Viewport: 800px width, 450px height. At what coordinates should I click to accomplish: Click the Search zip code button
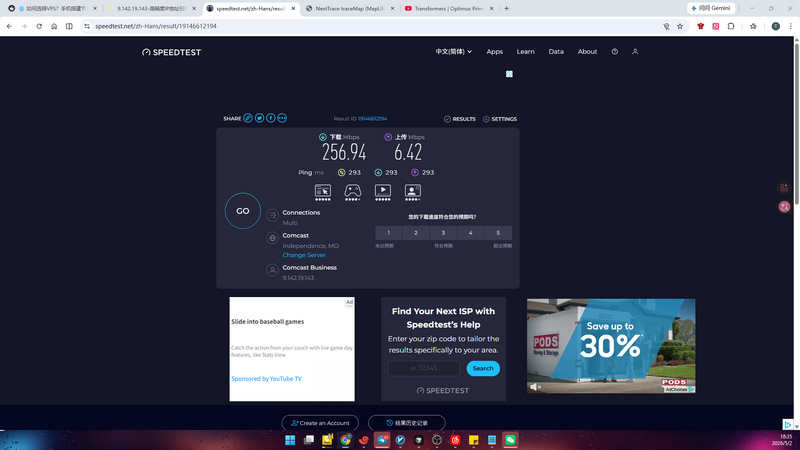pos(483,368)
